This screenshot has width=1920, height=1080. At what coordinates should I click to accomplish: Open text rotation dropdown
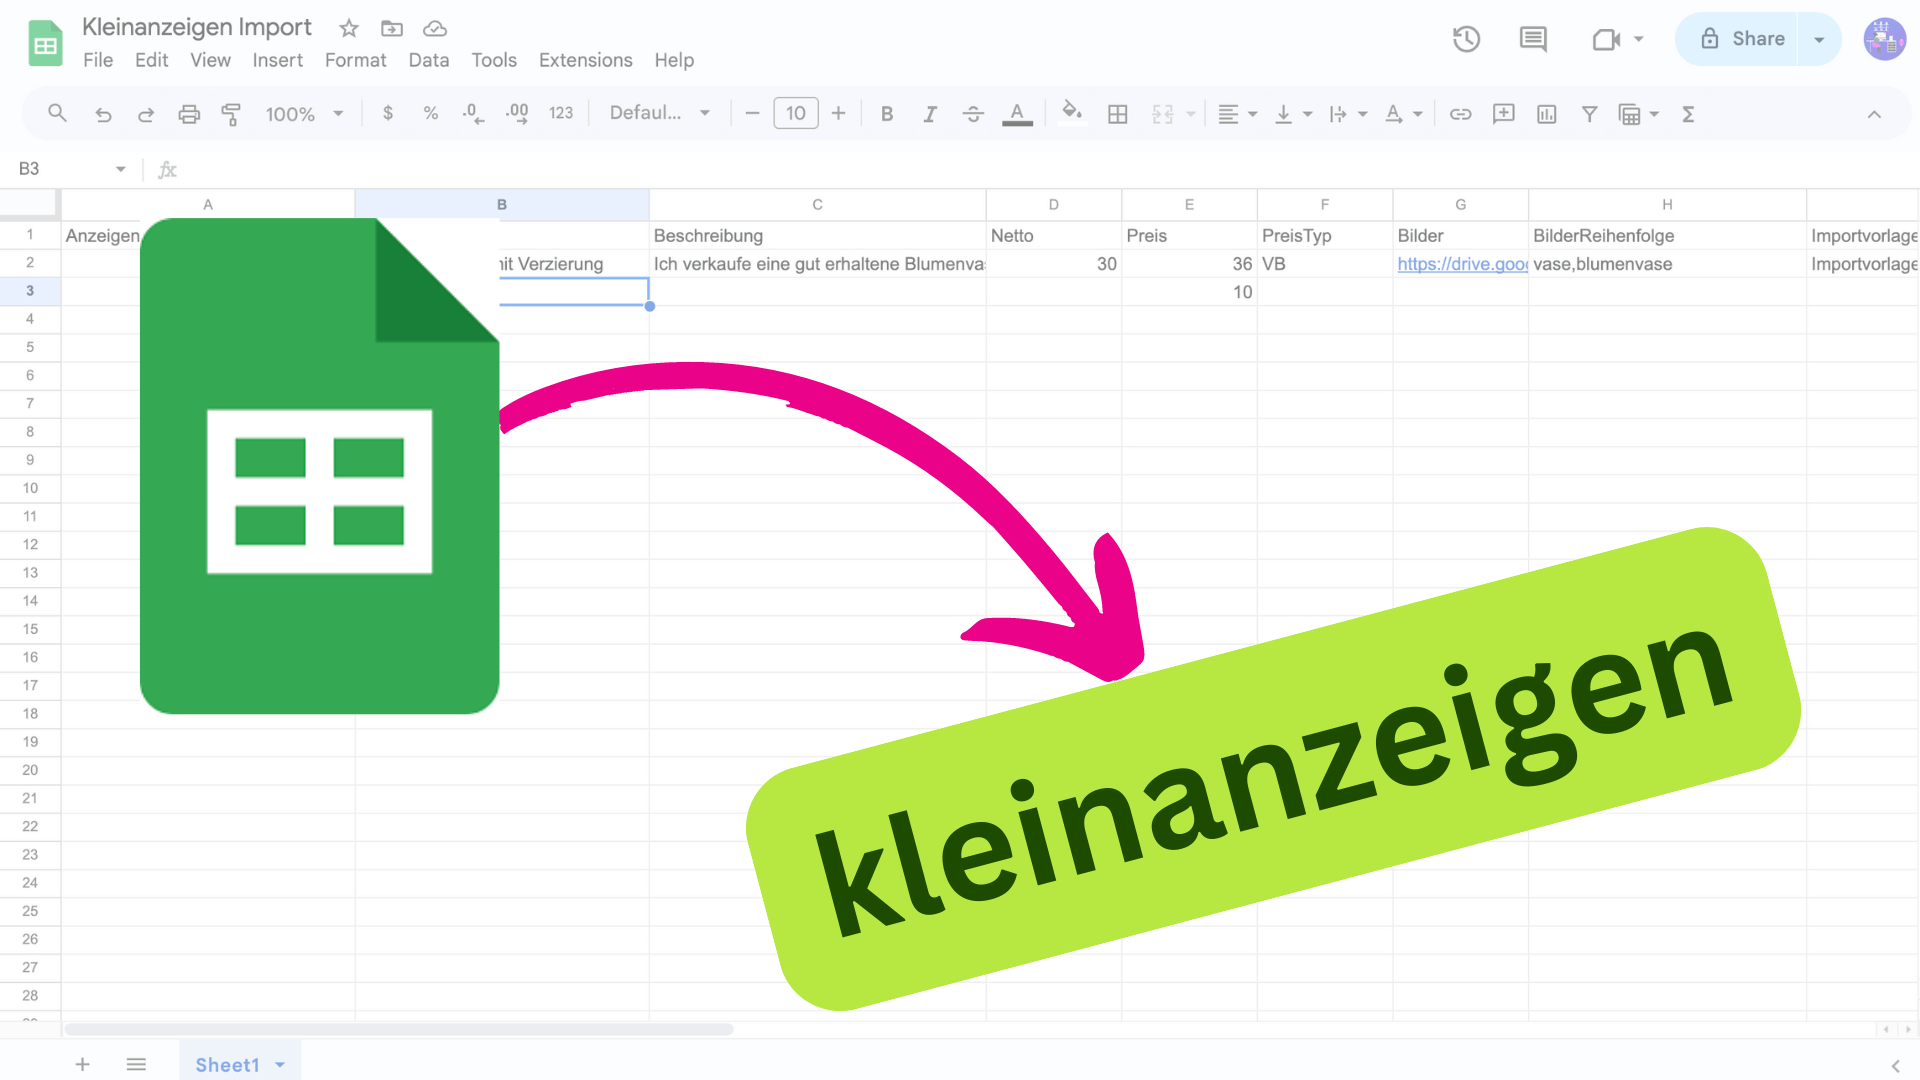pos(1403,114)
